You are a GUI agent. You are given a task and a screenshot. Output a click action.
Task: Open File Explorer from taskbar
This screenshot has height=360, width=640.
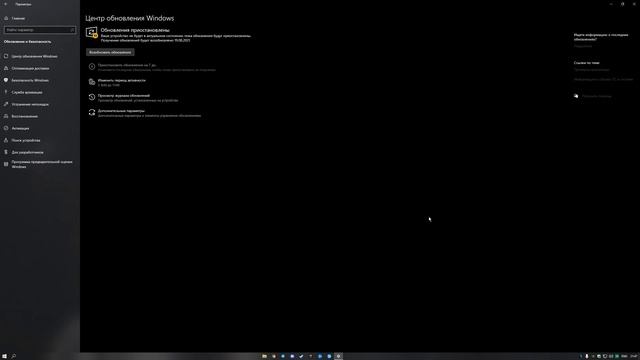pyautogui.click(x=264, y=356)
